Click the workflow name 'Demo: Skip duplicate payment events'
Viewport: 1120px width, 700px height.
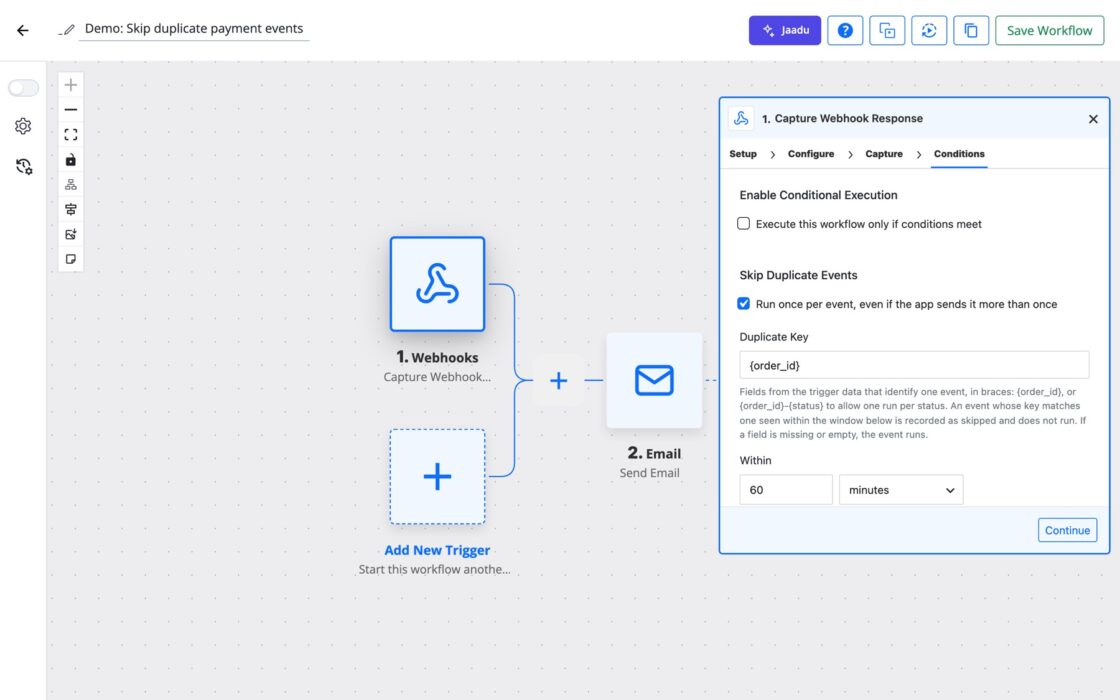pyautogui.click(x=194, y=29)
